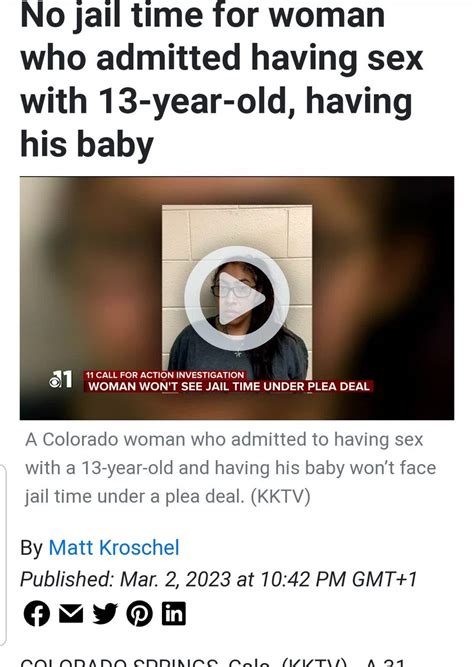474x667 pixels.
Task: Click the side panel edge at the left
Action: tap(3, 555)
